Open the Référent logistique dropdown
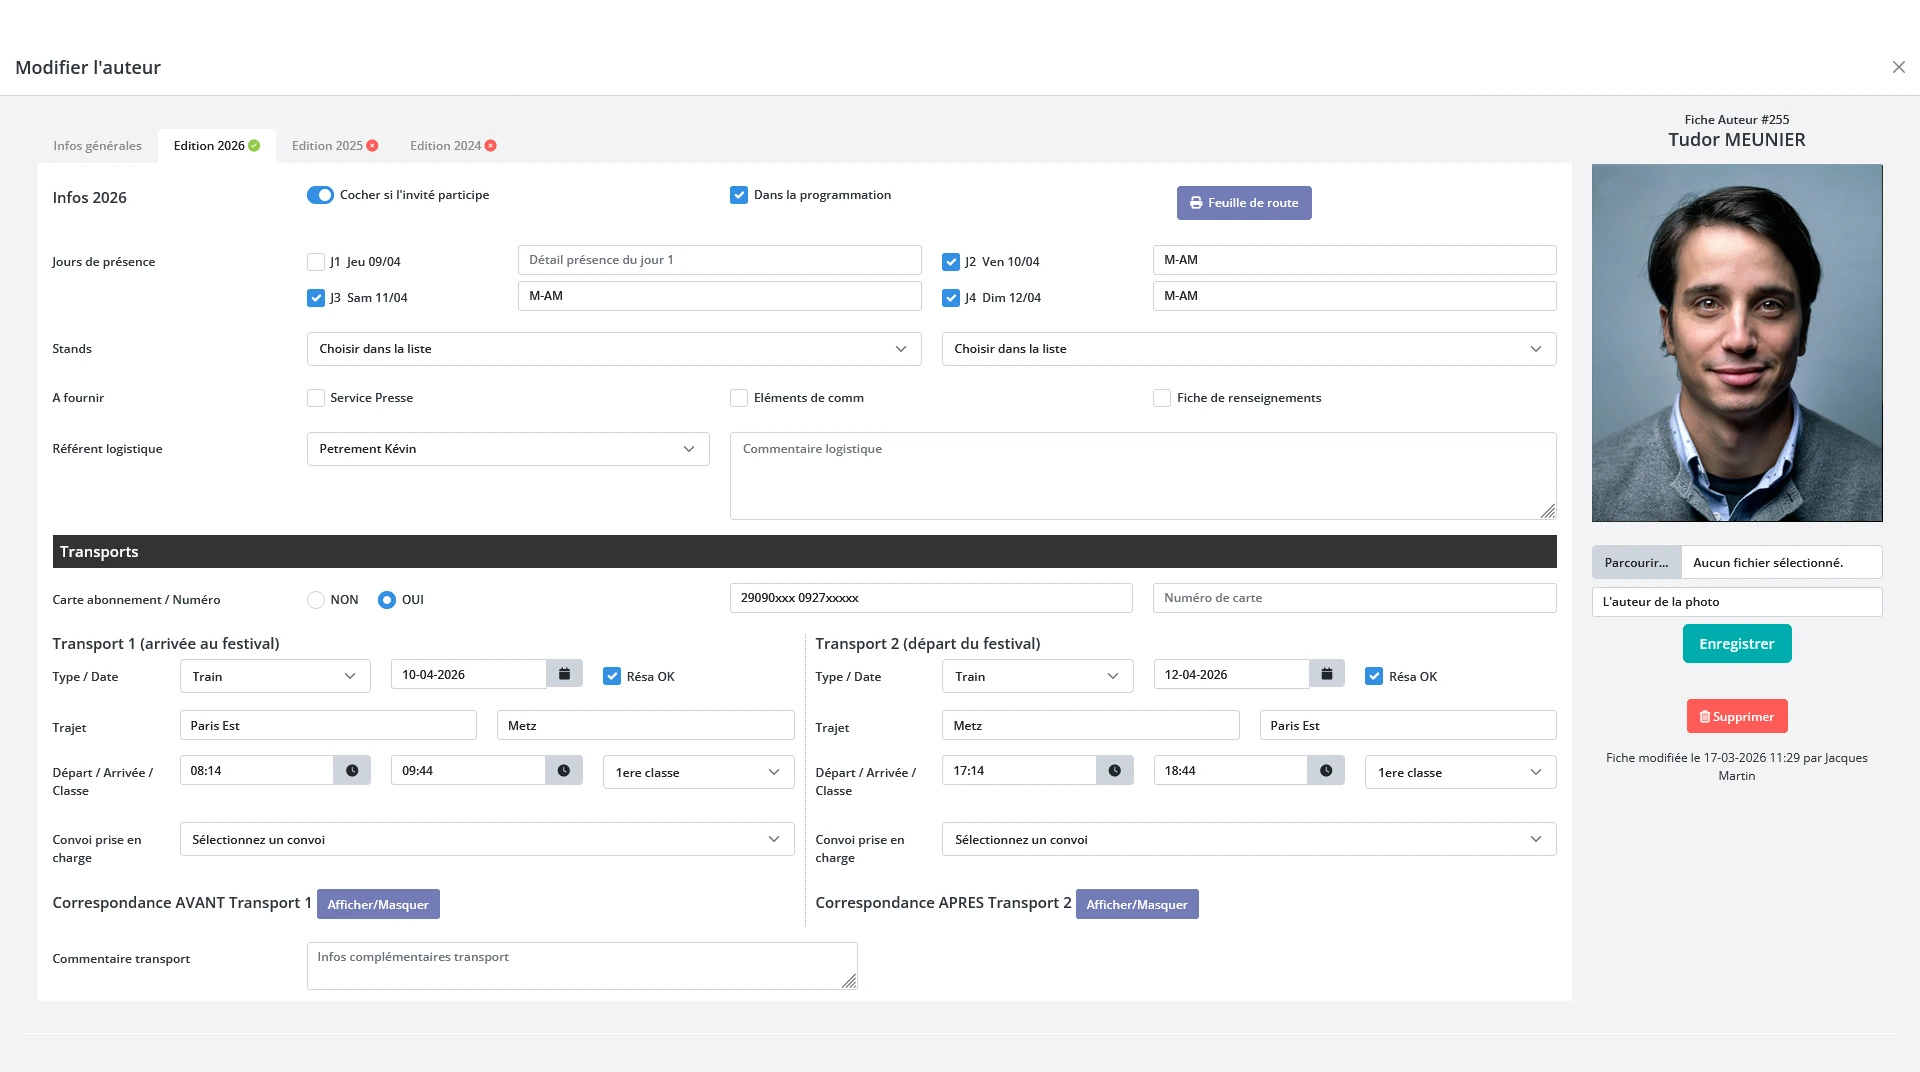Screen dimensions: 1920x1072 click(507, 449)
